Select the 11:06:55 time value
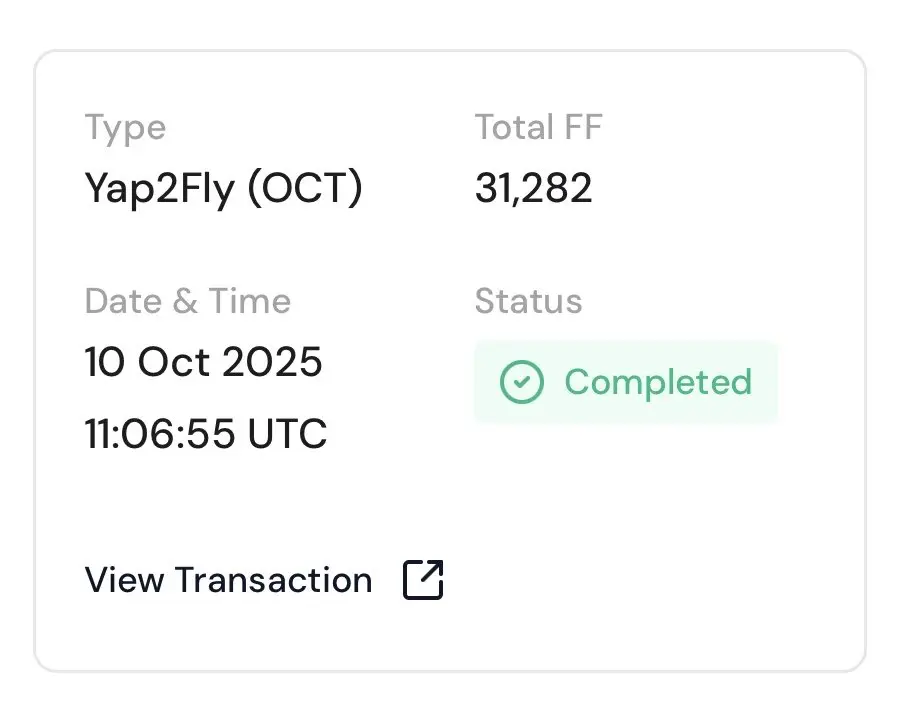 160,434
